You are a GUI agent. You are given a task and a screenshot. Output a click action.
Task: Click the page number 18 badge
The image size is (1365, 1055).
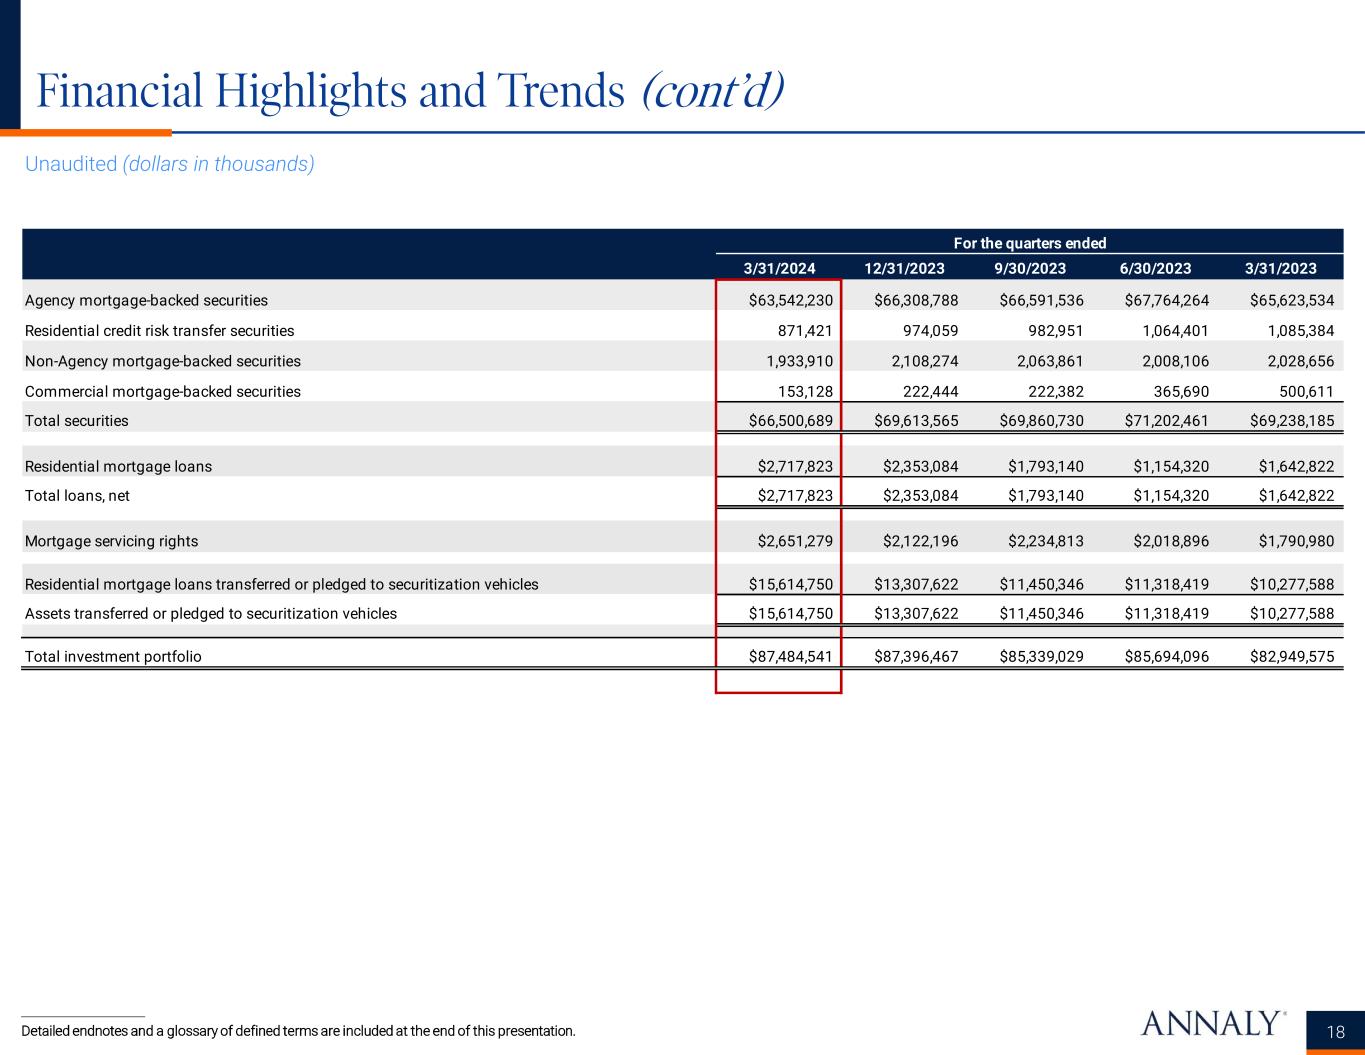coord(1335,1033)
